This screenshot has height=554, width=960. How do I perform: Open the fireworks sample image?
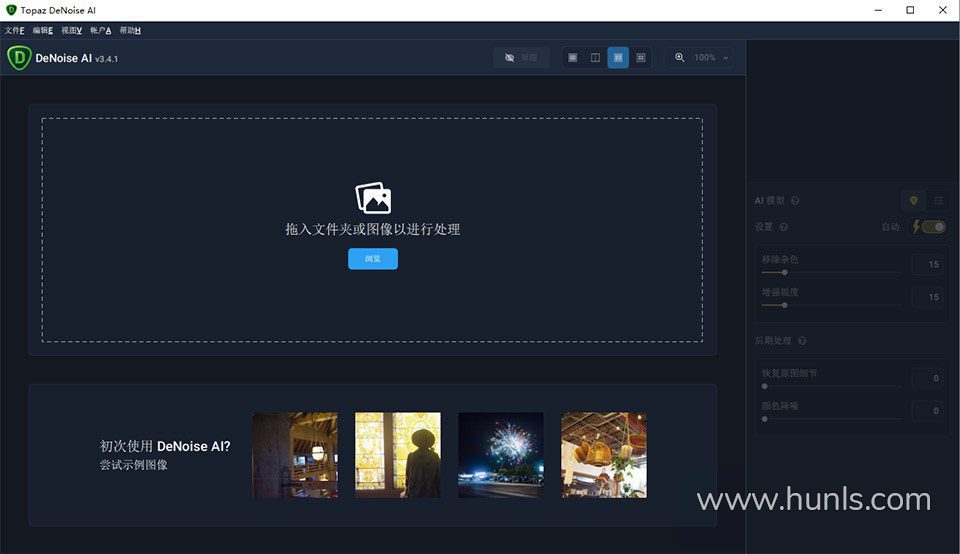[501, 455]
